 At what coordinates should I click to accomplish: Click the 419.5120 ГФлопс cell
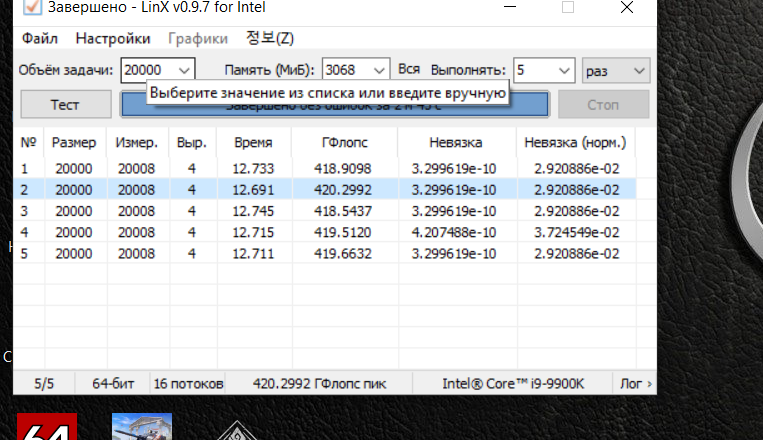[x=343, y=232]
